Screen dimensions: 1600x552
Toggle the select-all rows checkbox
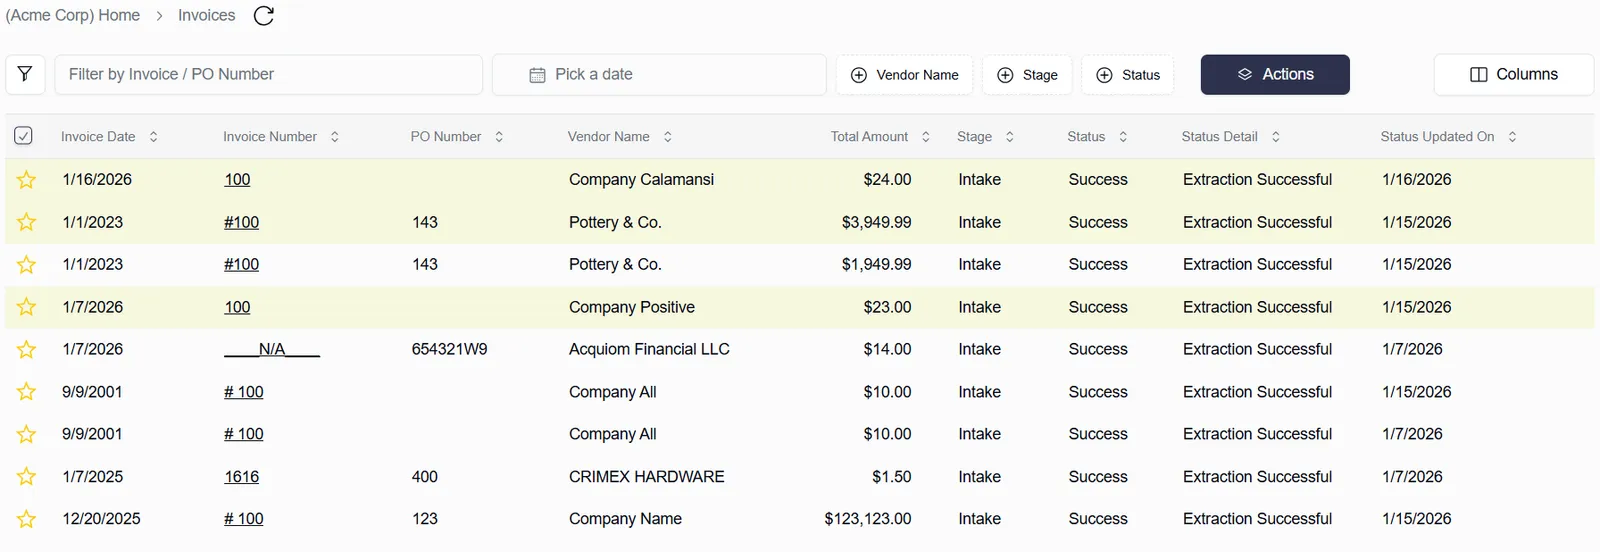coord(24,135)
